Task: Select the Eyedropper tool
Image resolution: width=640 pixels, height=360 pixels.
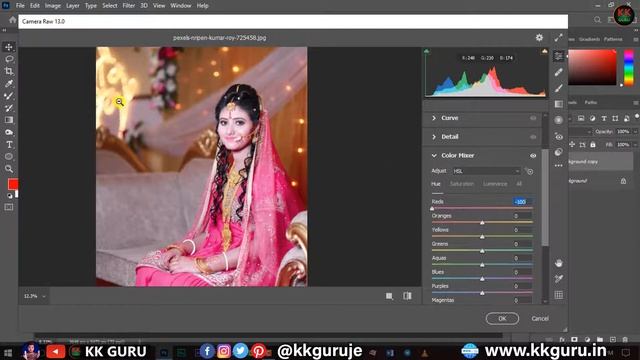Action: coord(9,84)
